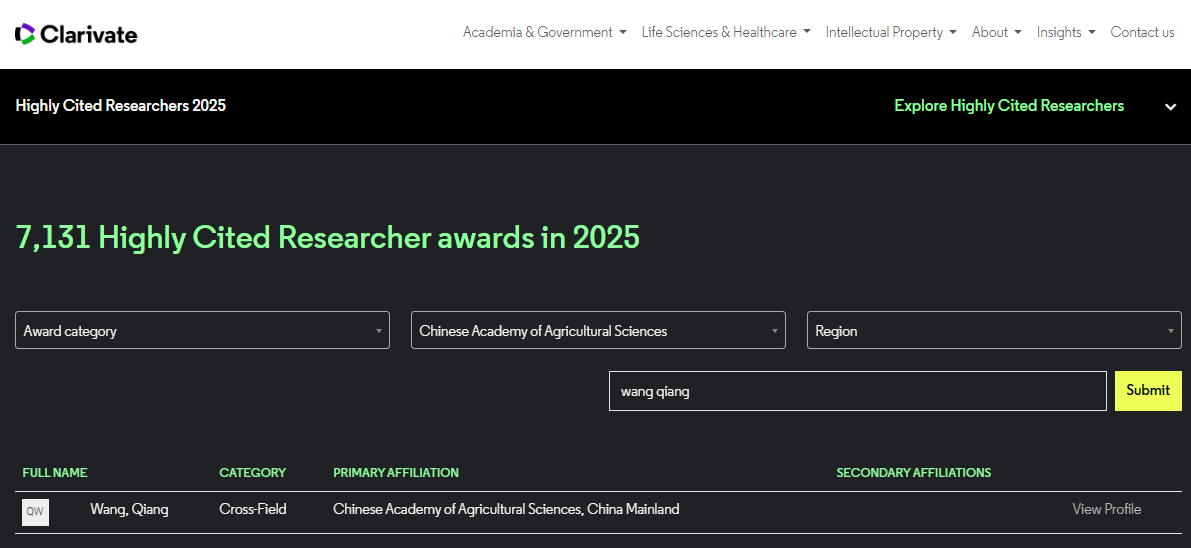Open the Explore Highly Cited Researchers link
1191x548 pixels.
[x=1009, y=106]
